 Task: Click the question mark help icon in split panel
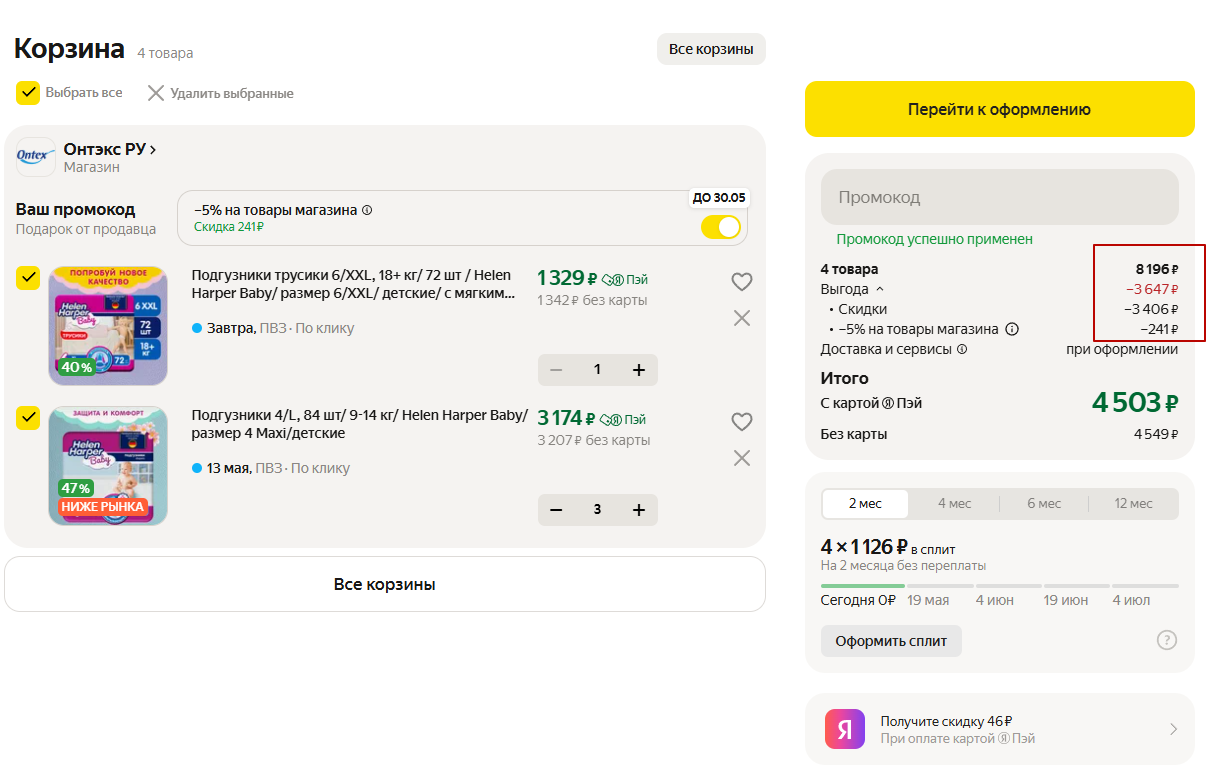coord(1166,640)
